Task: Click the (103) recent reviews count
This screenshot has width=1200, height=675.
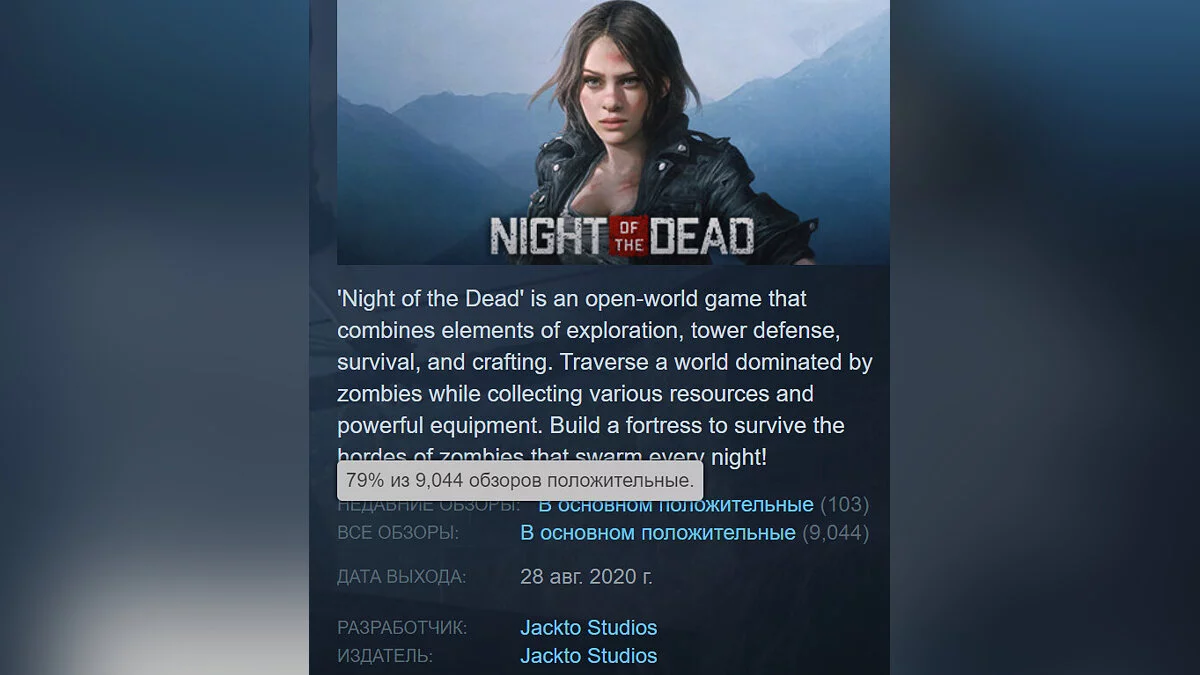Action: coord(844,505)
